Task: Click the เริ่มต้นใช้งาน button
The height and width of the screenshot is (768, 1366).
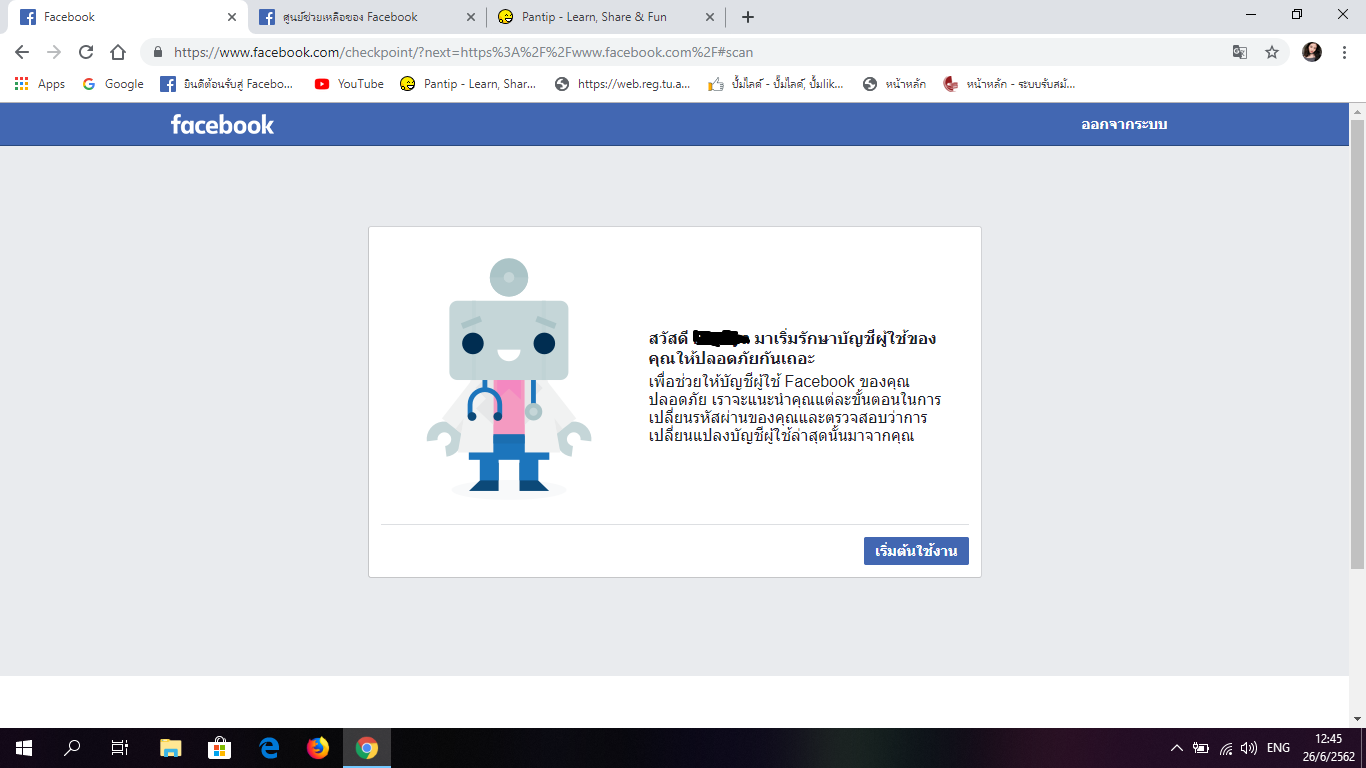Action: (916, 551)
